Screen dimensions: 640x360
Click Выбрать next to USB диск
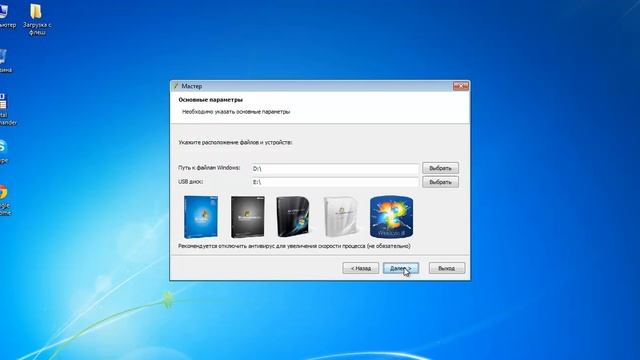click(x=440, y=182)
